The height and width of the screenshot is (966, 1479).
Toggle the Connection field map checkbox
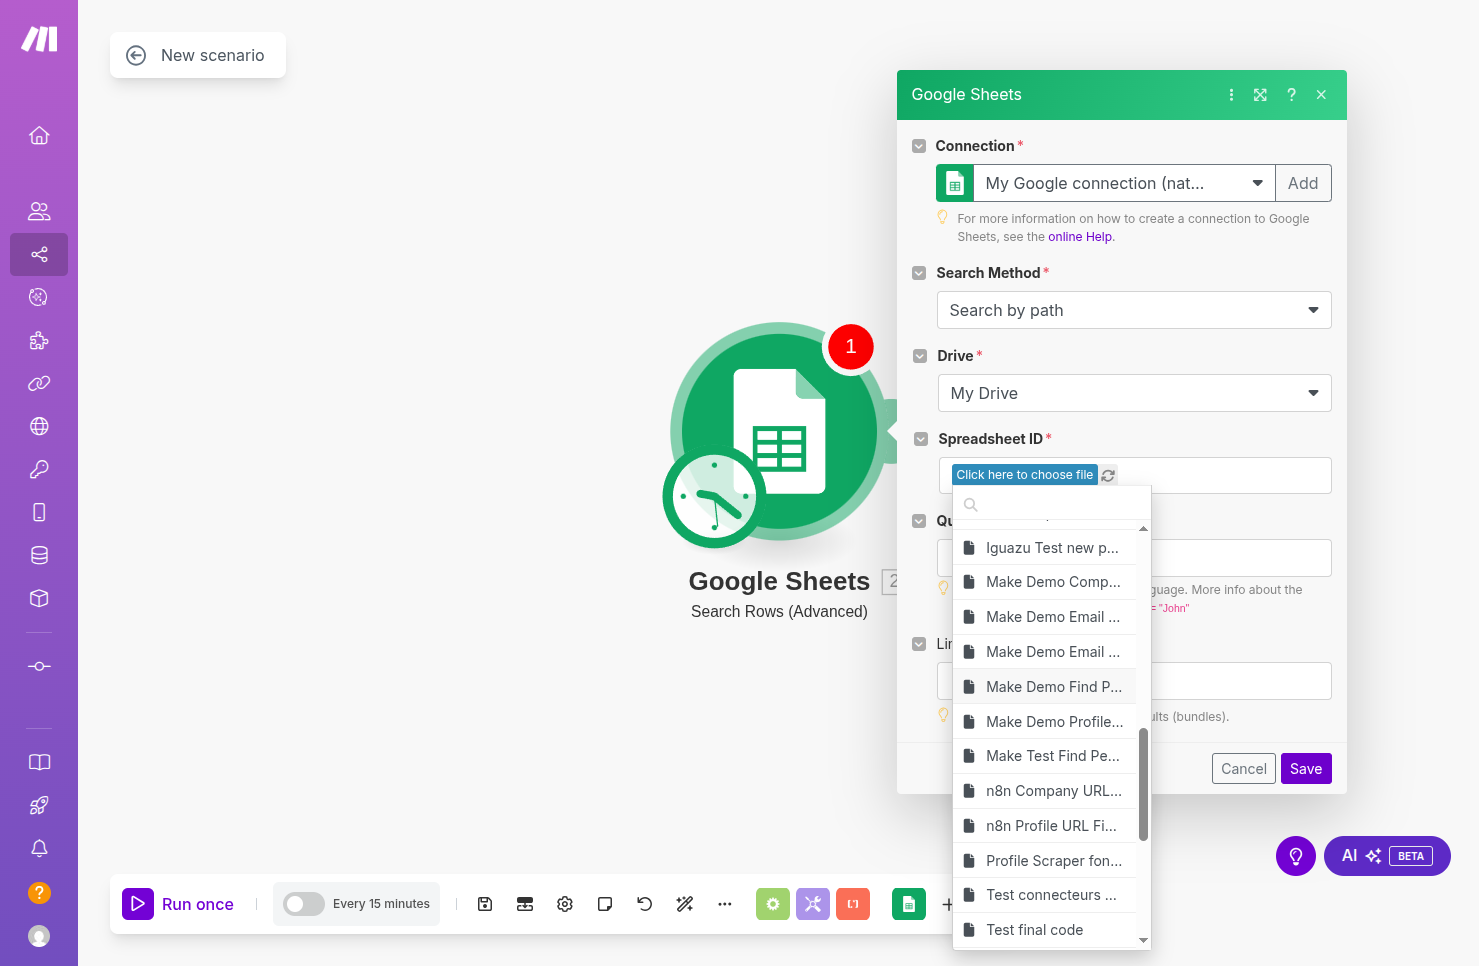[919, 146]
